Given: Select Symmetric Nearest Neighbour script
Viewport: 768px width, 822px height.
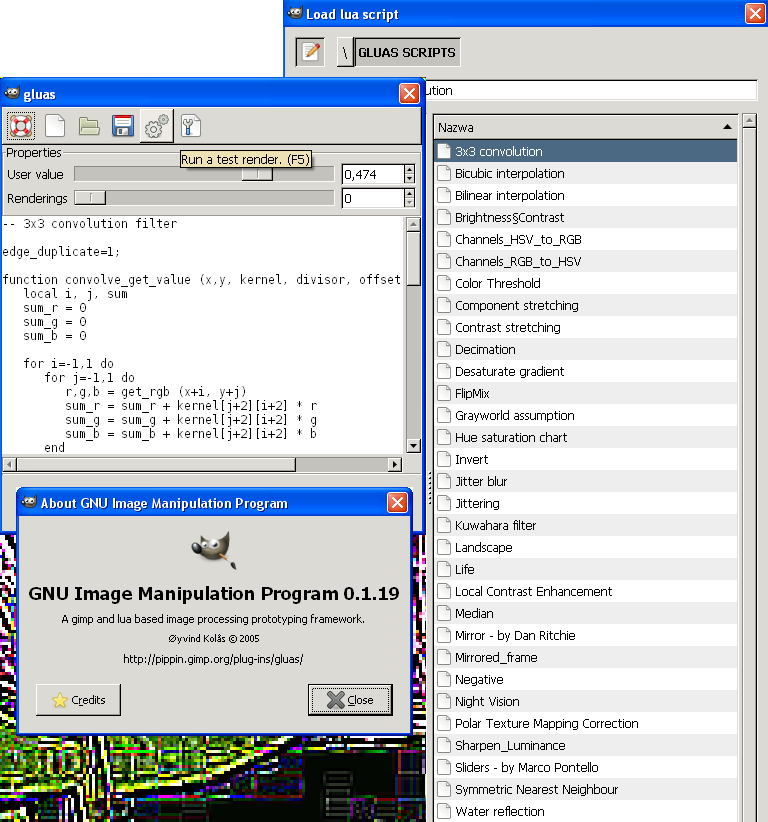Looking at the screenshot, I should click(x=585, y=790).
